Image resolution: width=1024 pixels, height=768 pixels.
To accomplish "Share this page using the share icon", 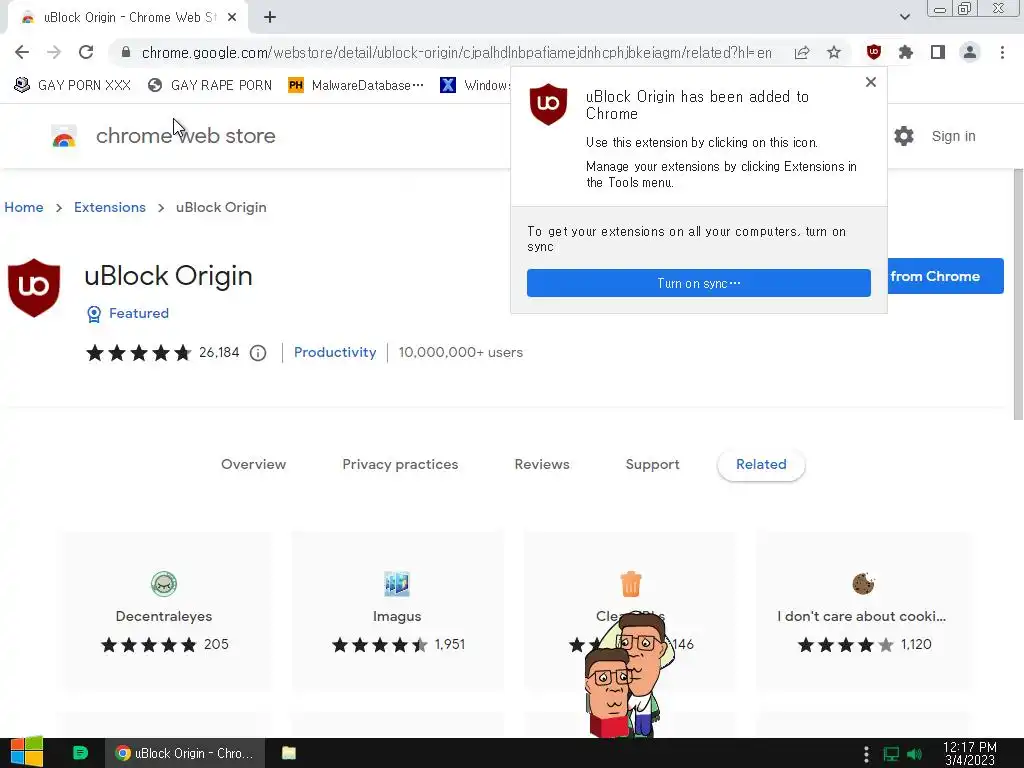I will click(x=802, y=52).
